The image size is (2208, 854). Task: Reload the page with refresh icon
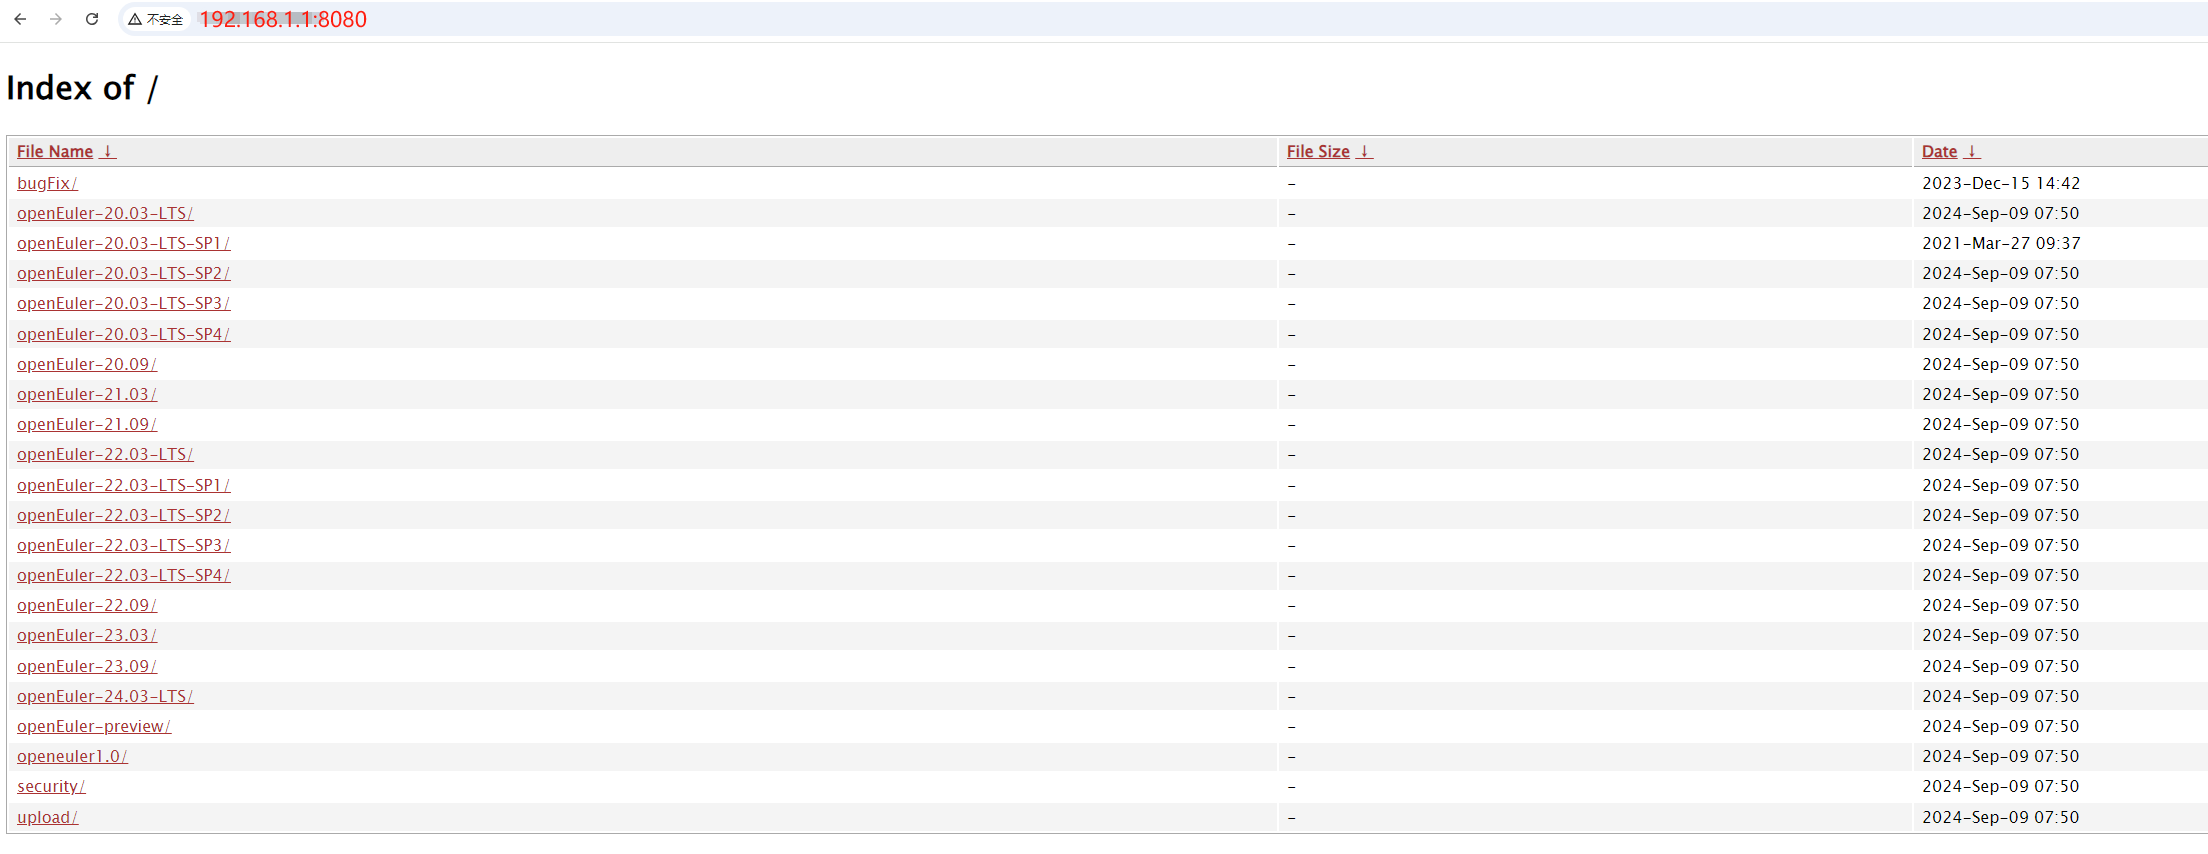tap(92, 19)
